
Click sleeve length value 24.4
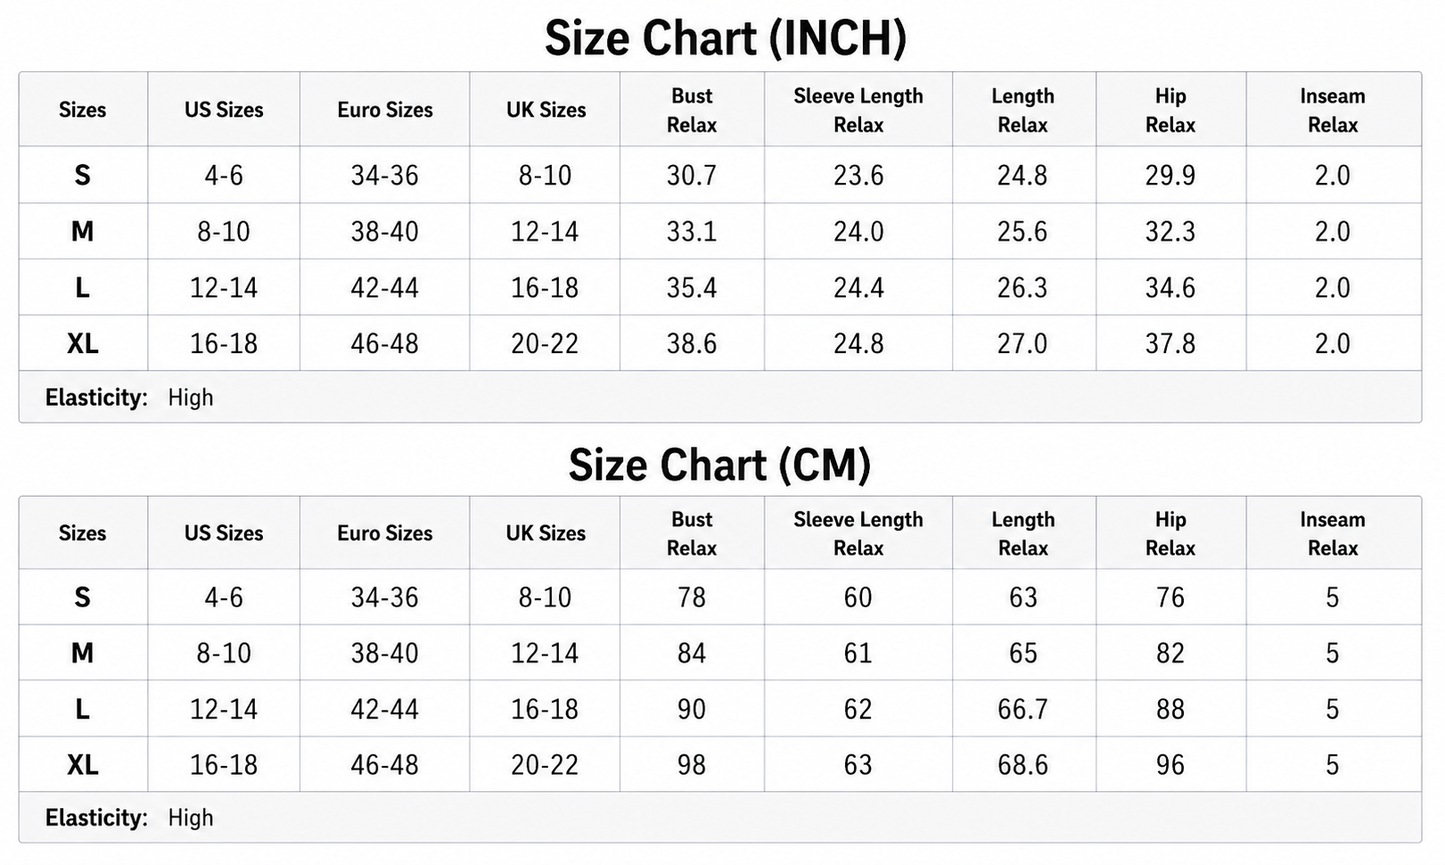click(x=859, y=288)
